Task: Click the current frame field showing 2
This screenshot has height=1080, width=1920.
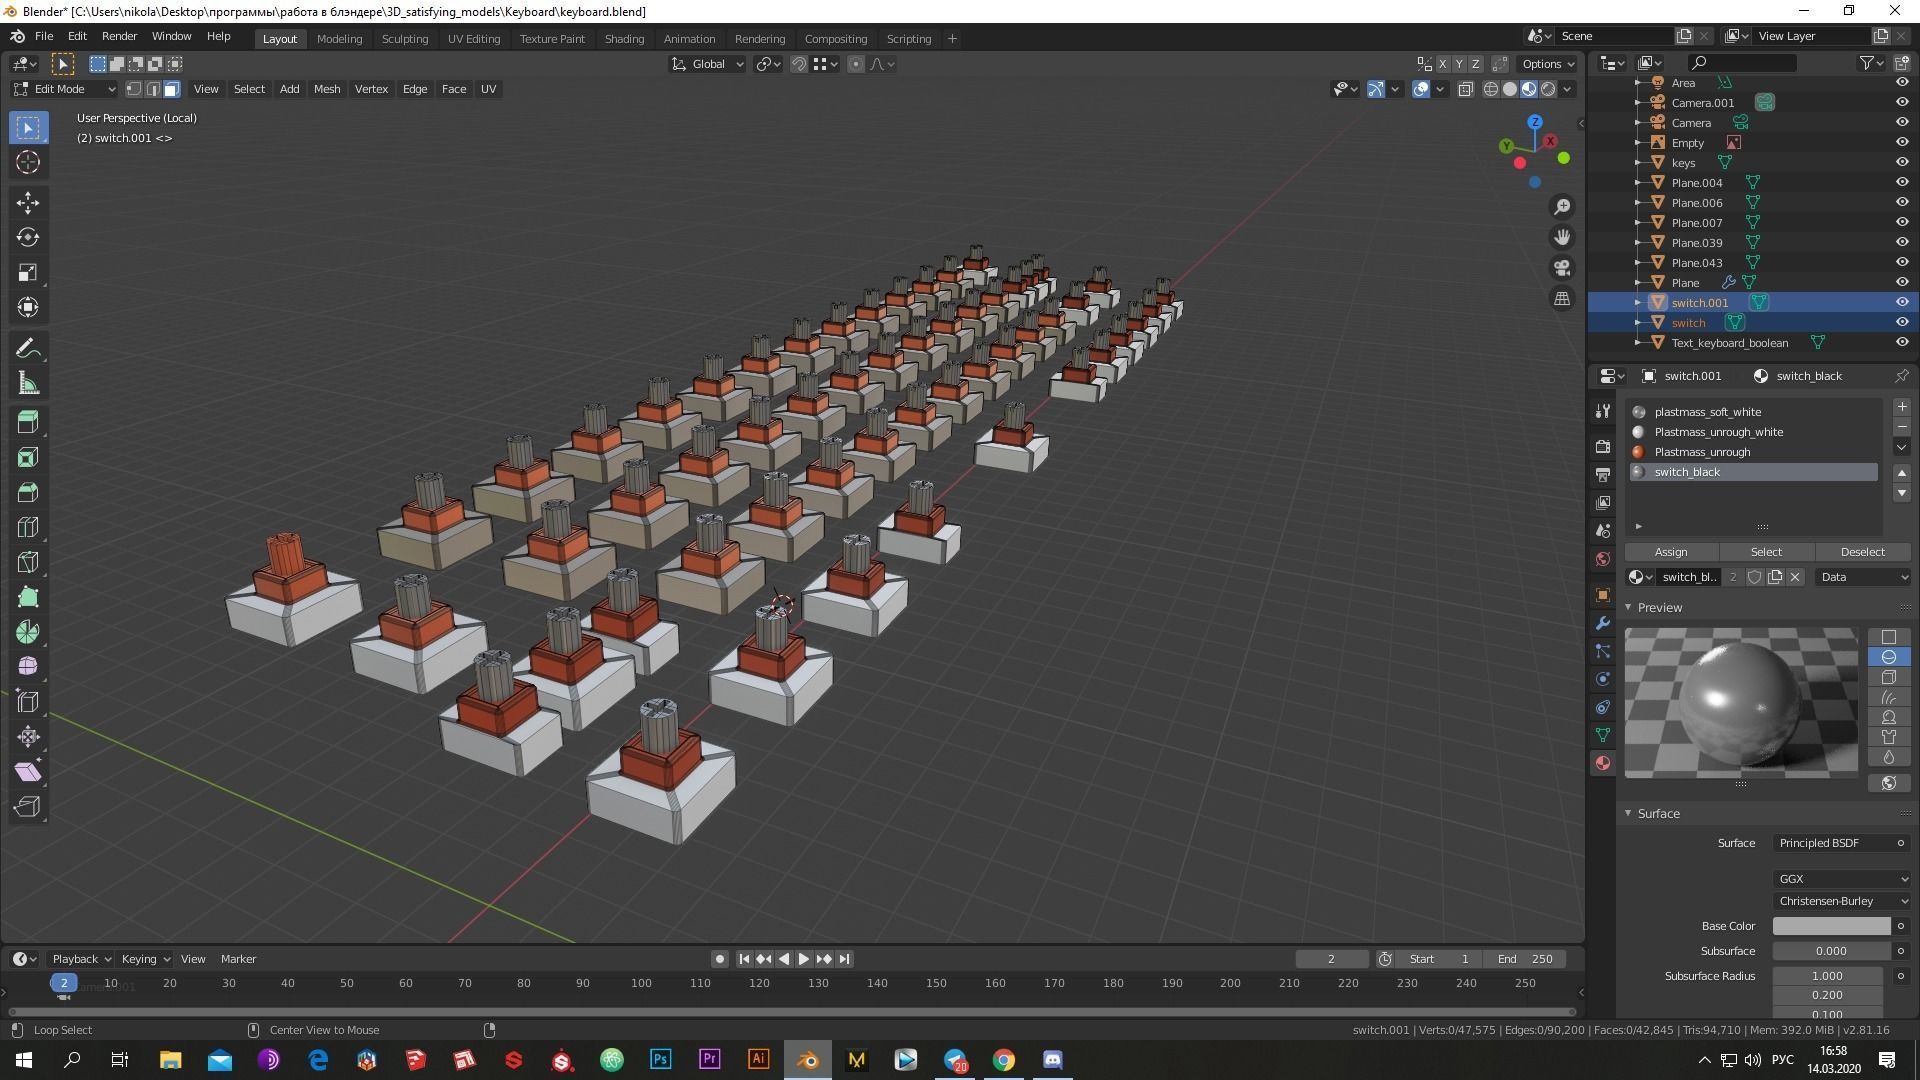Action: [1332, 959]
